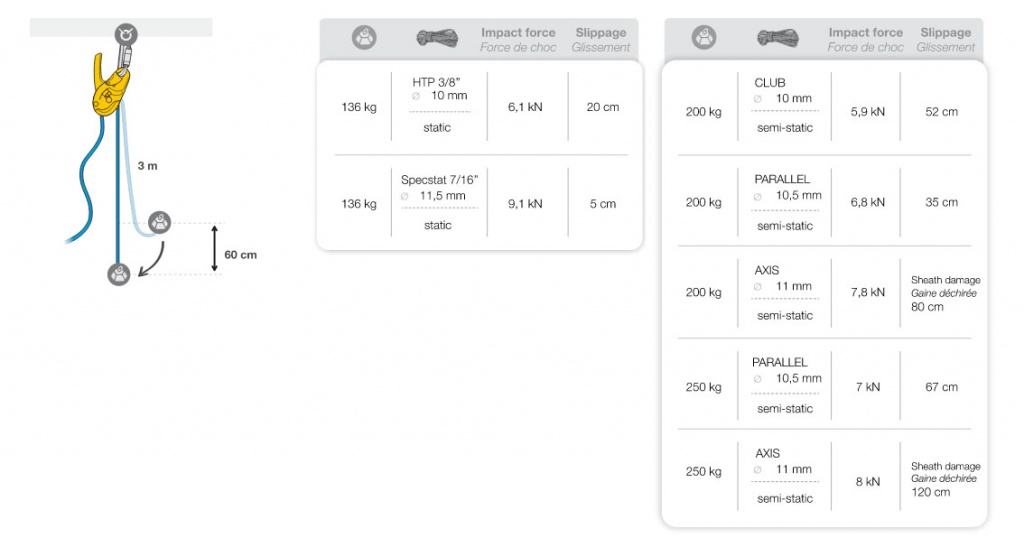Screen dimensions: 1024x547
Task: Click the 3 m rope length label
Action: pos(148,166)
